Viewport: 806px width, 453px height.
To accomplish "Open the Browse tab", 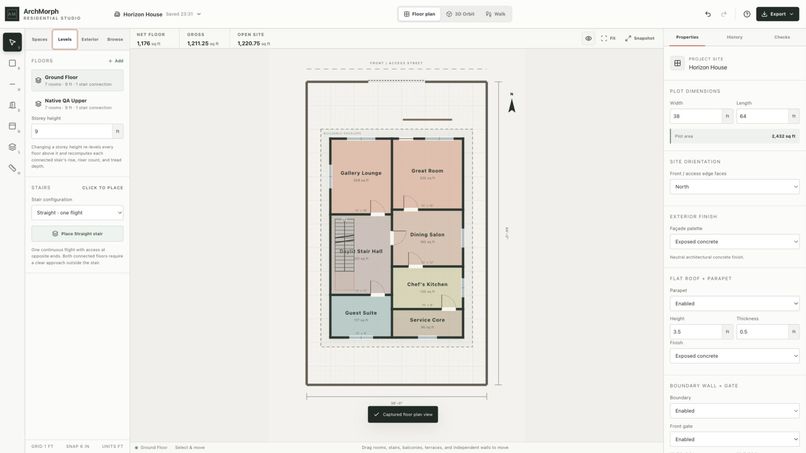I will [115, 39].
